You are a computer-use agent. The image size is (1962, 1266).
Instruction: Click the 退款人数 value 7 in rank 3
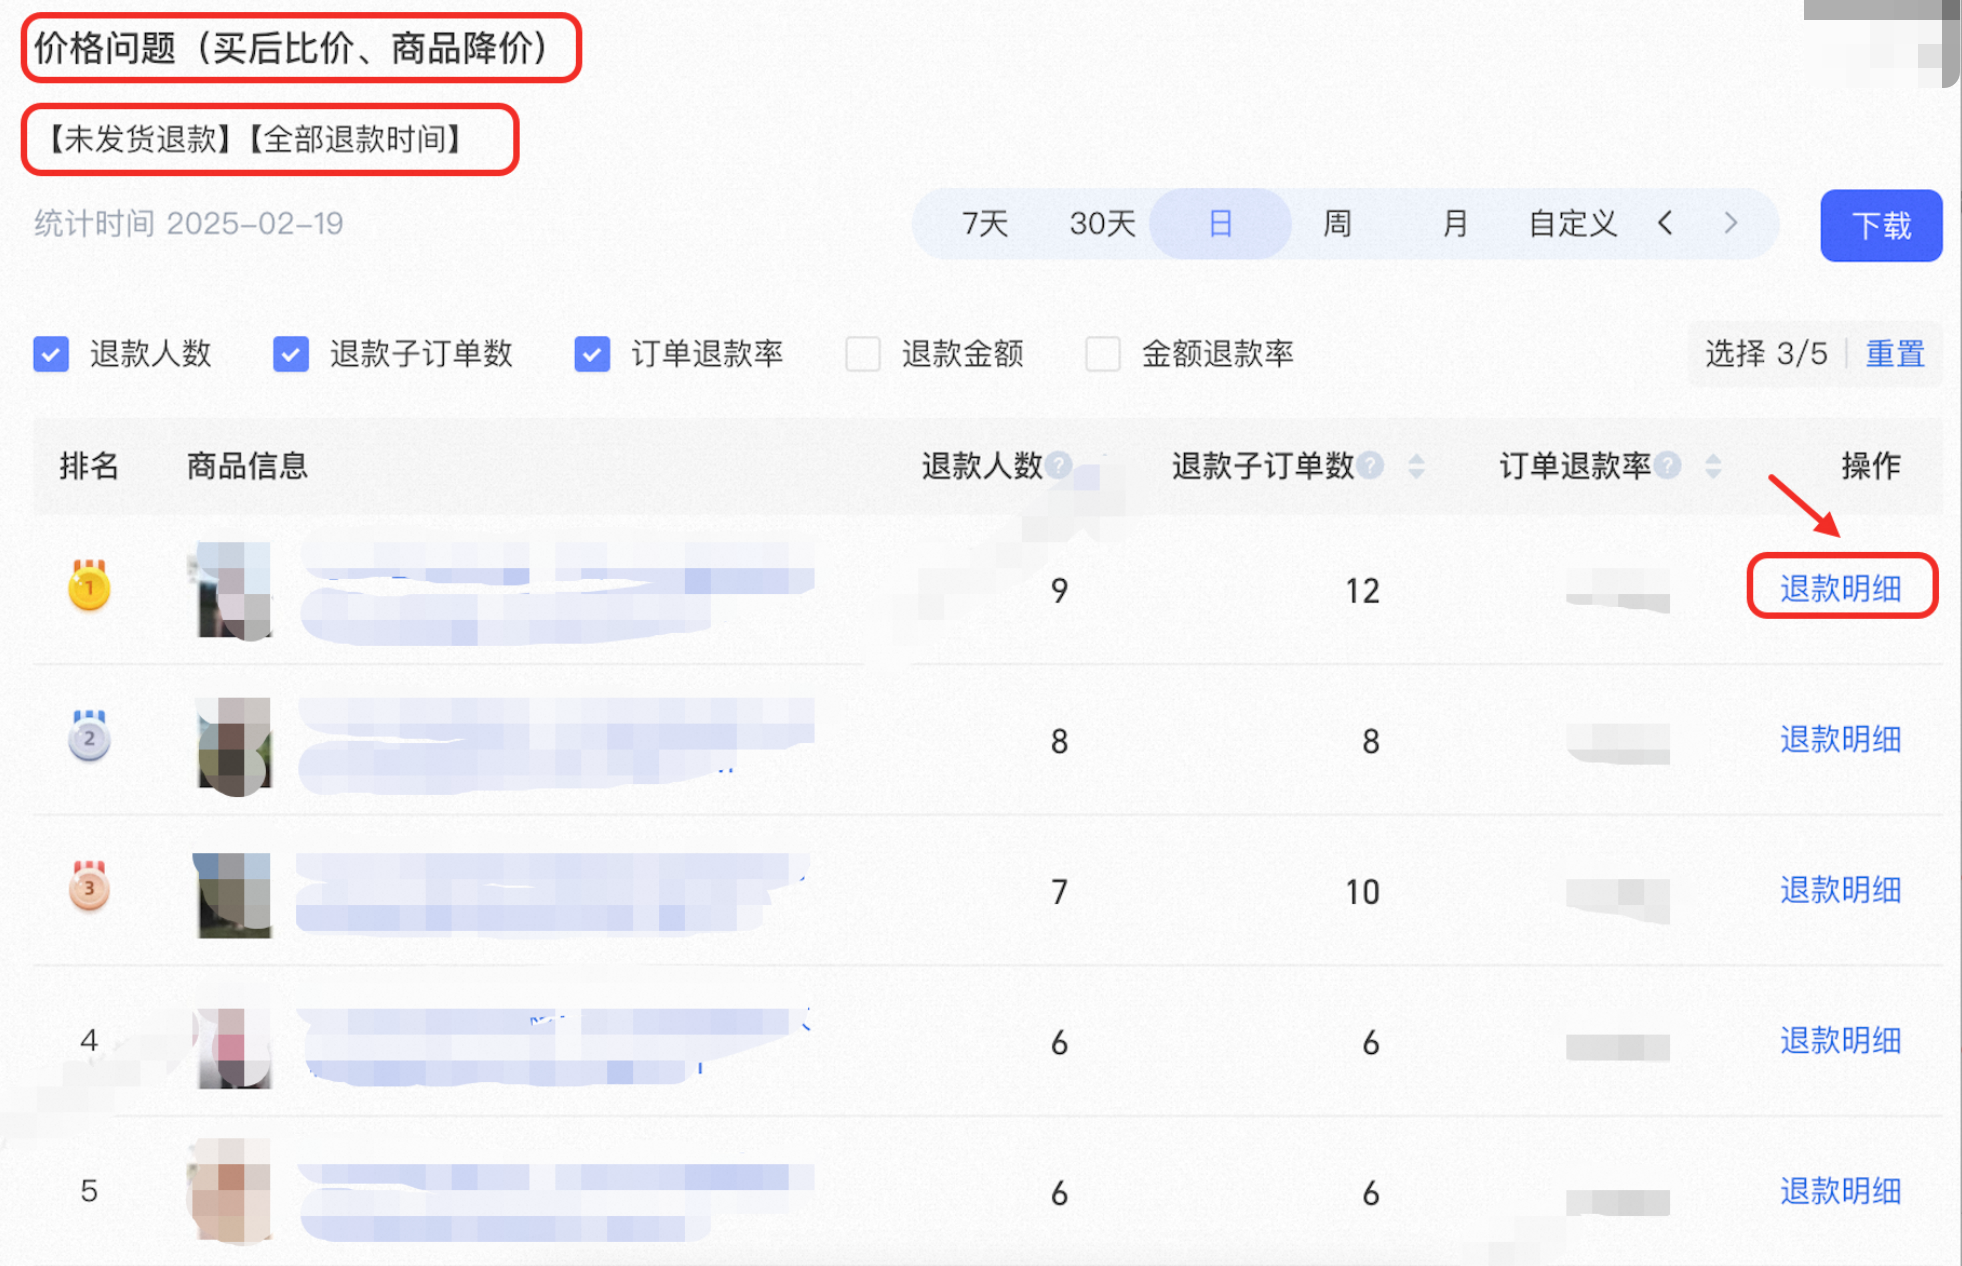tap(1060, 892)
